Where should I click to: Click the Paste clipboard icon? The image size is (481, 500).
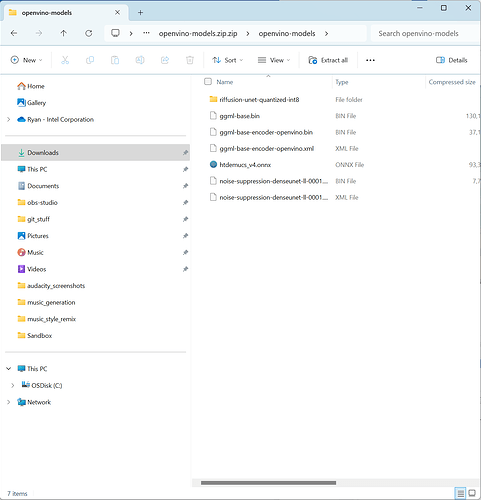(x=115, y=60)
